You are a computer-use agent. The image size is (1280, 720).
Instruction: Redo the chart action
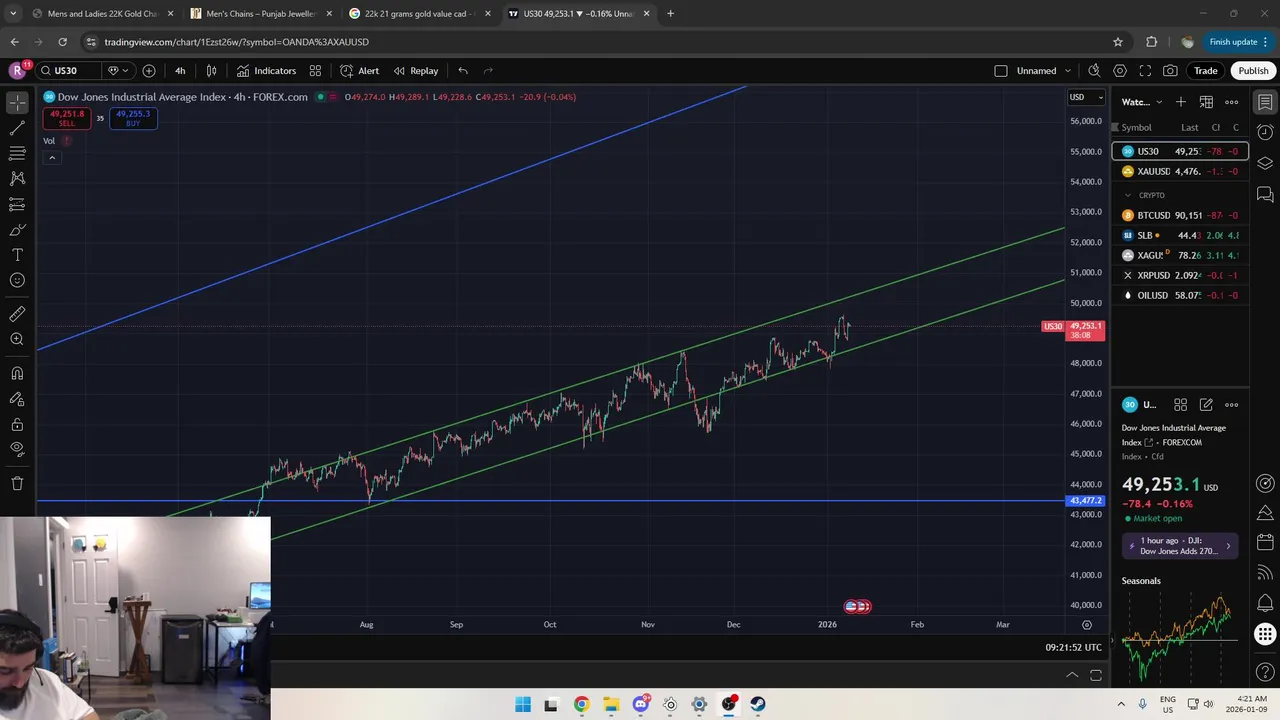pyautogui.click(x=488, y=71)
